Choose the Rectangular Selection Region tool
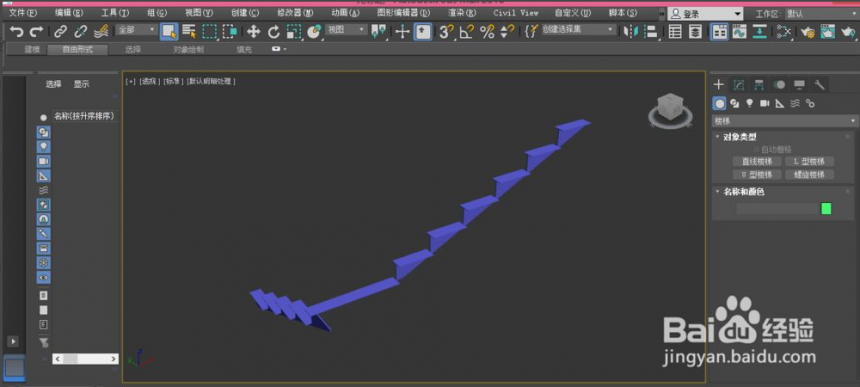The image size is (860, 387). point(210,32)
